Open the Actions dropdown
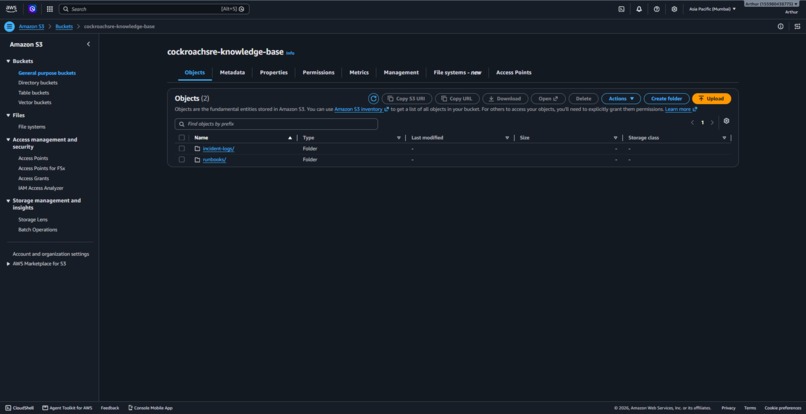 (621, 99)
